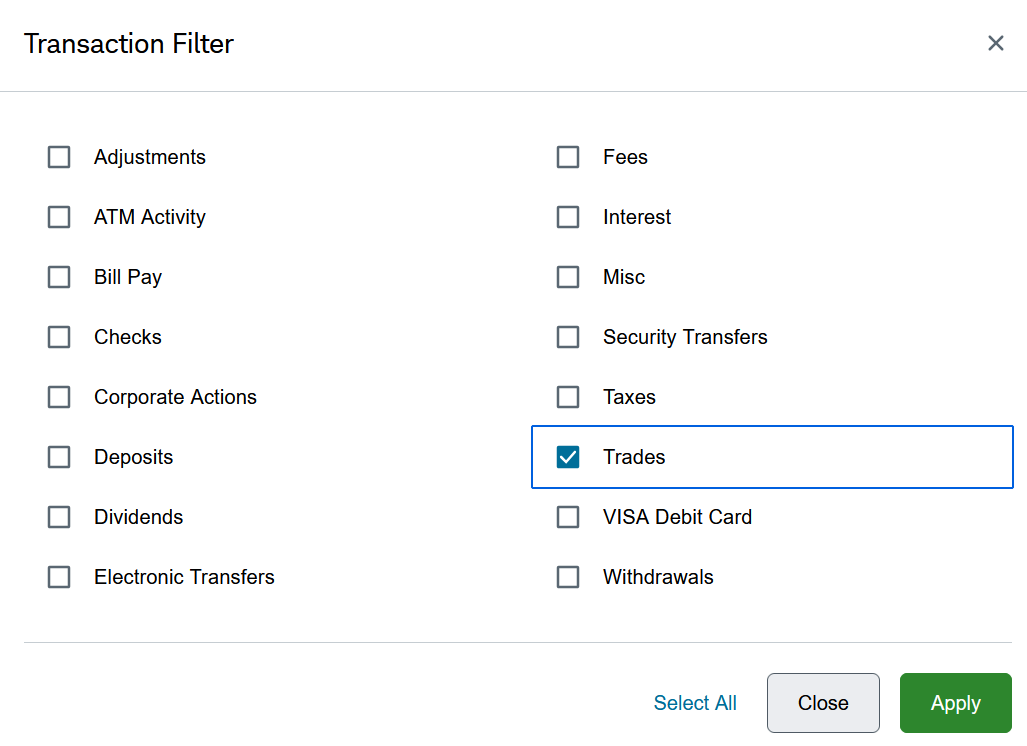Close the Transaction Filter dialog with X
This screenshot has height=746, width=1027.
[996, 43]
